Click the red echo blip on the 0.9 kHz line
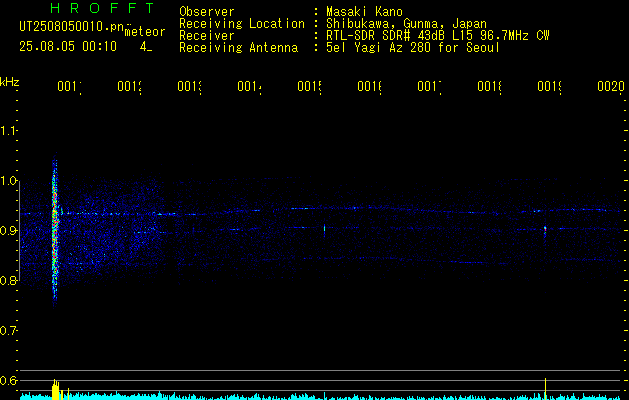This screenshot has height=400, width=629. pos(545,229)
